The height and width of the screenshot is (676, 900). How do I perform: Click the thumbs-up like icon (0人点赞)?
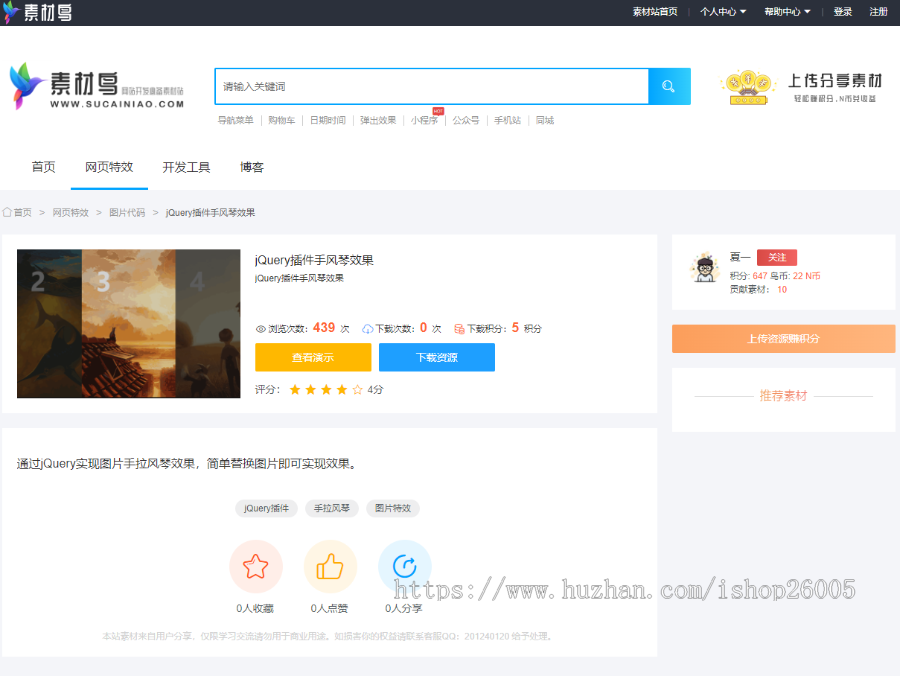point(330,566)
